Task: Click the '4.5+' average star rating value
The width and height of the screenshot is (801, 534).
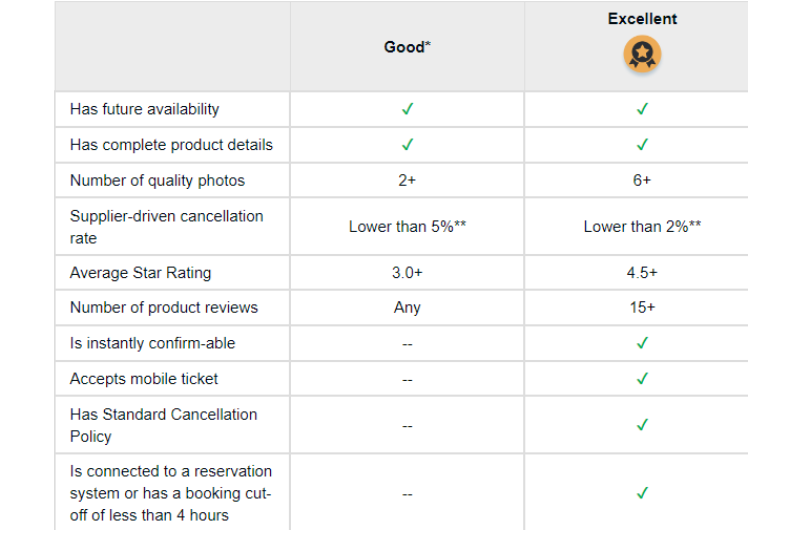Action: point(642,273)
